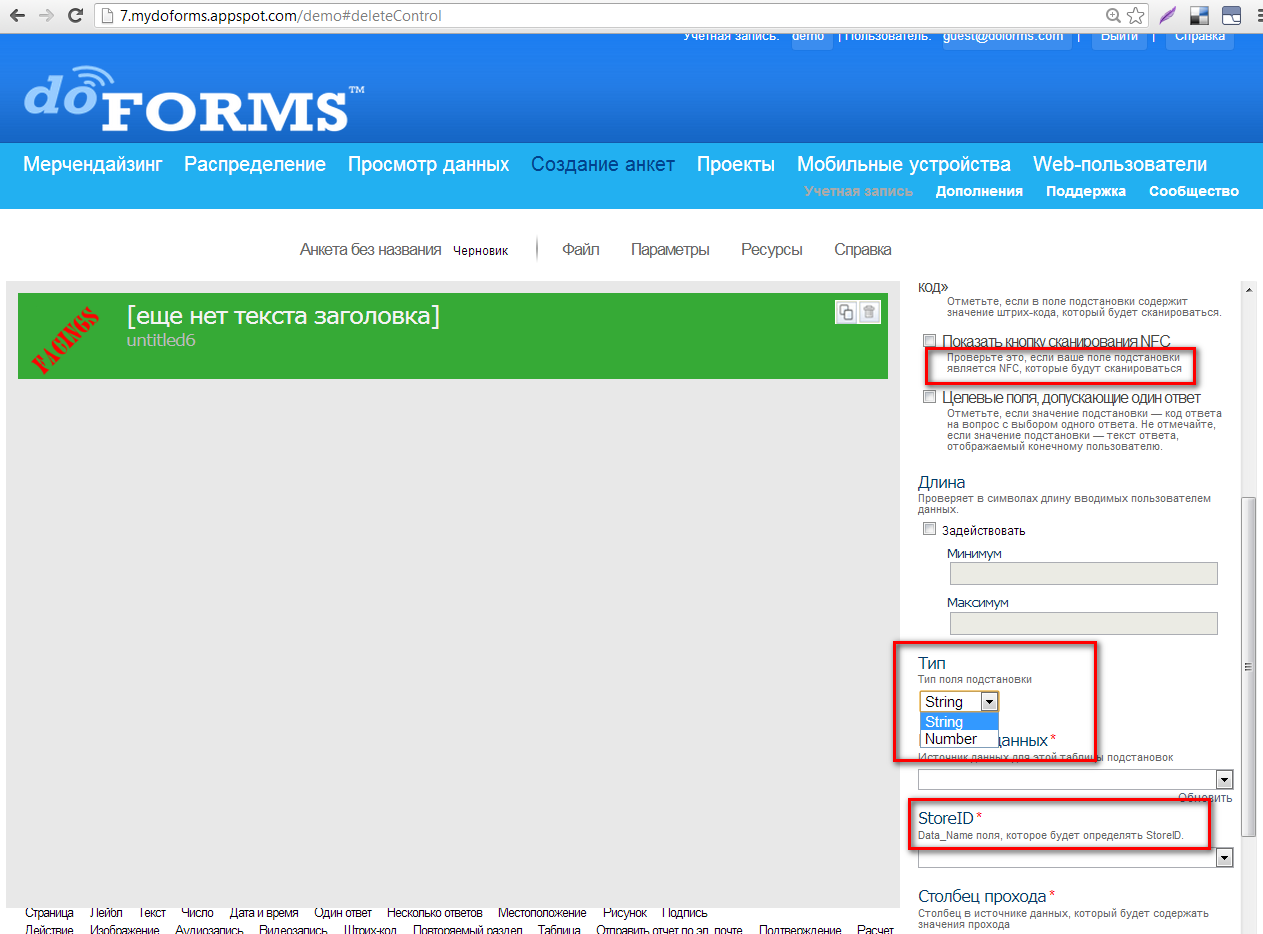Check the 'Целевые поля, допускающие один ответ' box
The width and height of the screenshot is (1263, 934).
(930, 397)
